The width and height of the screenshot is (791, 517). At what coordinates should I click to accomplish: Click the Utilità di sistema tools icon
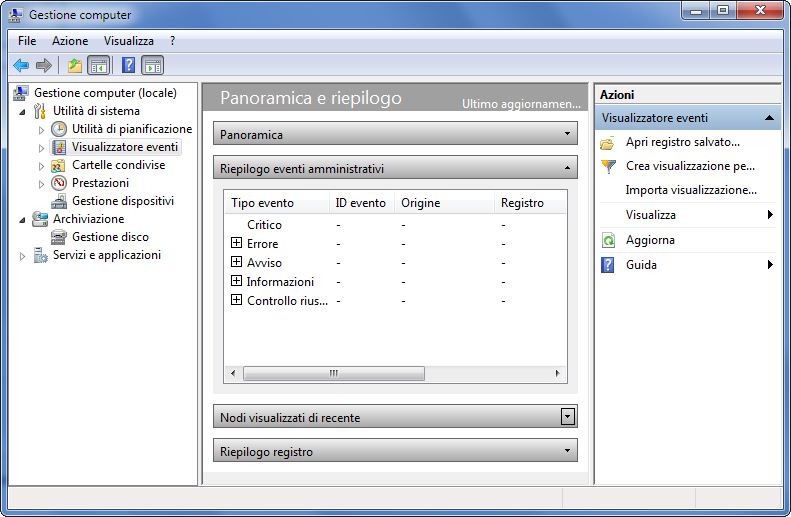pos(40,111)
